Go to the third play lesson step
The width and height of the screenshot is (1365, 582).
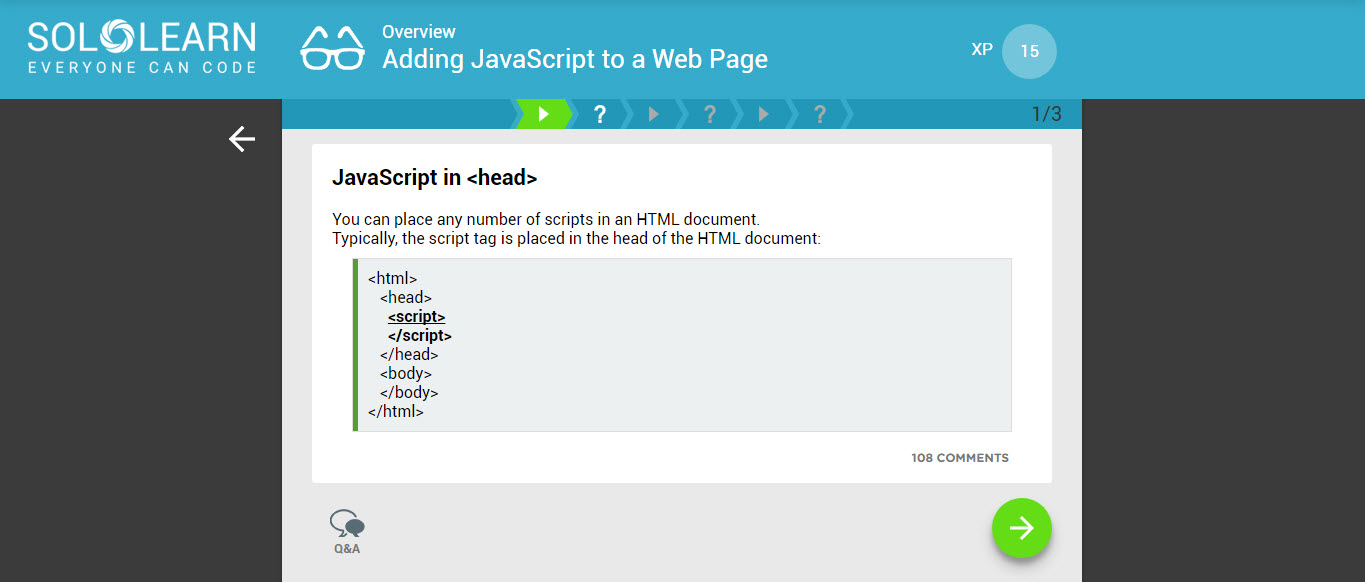point(764,114)
